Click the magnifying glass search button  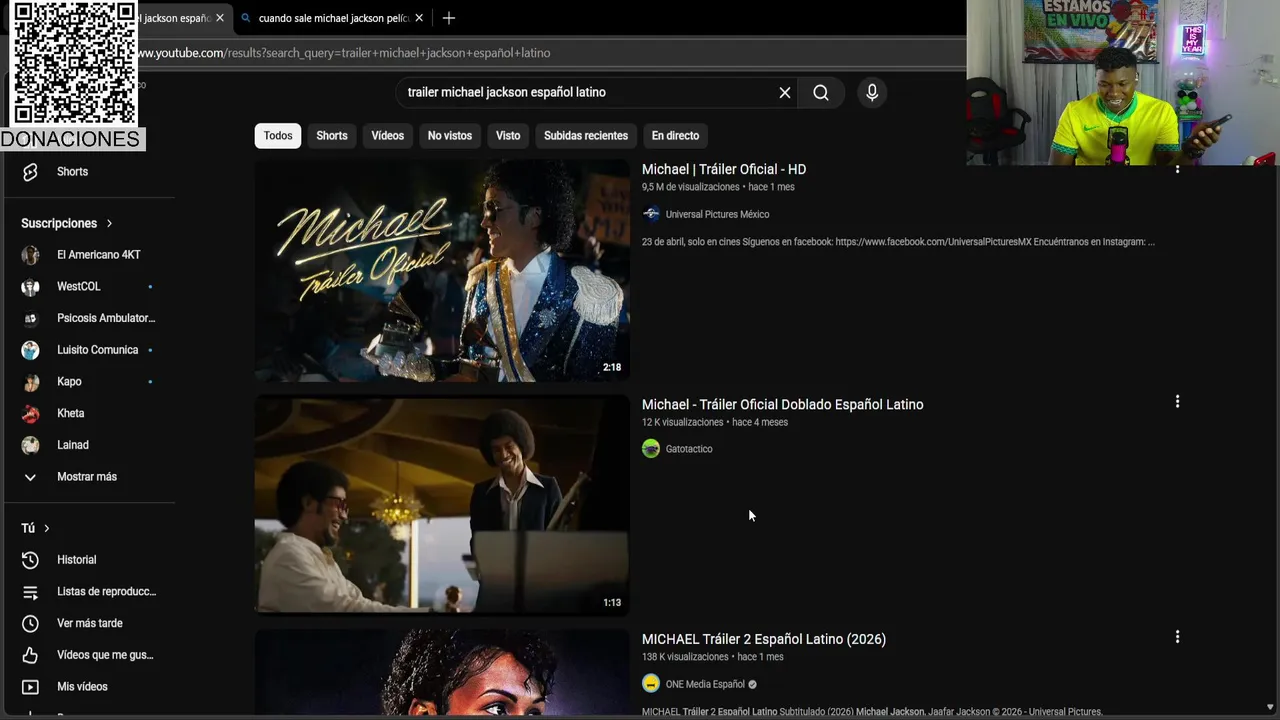click(821, 92)
